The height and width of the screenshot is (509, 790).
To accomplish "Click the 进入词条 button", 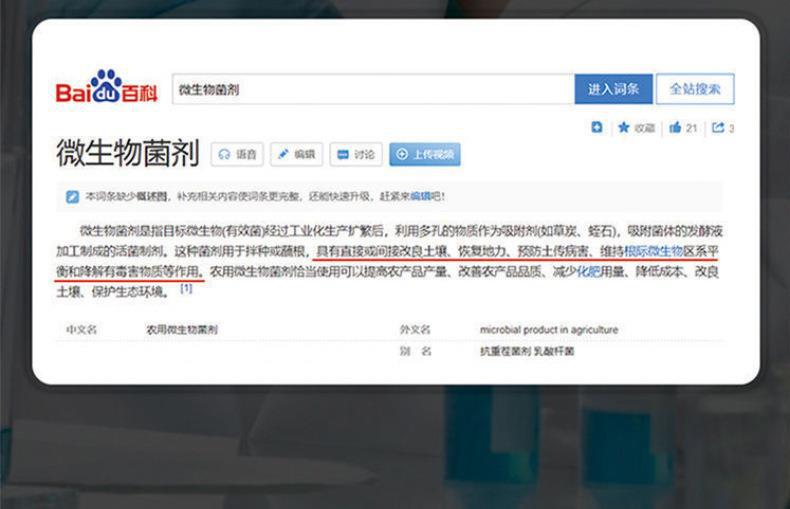I will 613,89.
